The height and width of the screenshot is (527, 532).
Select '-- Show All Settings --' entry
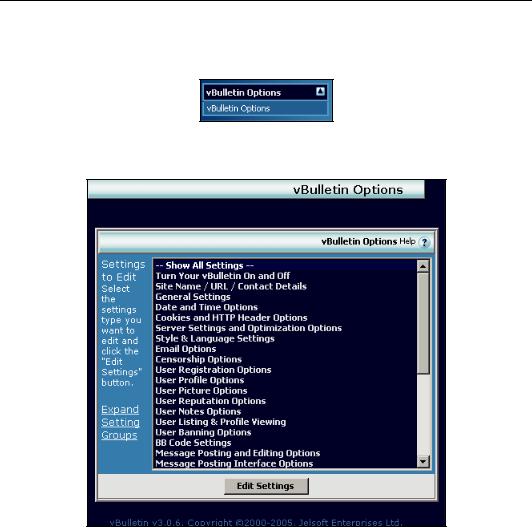tap(285, 265)
